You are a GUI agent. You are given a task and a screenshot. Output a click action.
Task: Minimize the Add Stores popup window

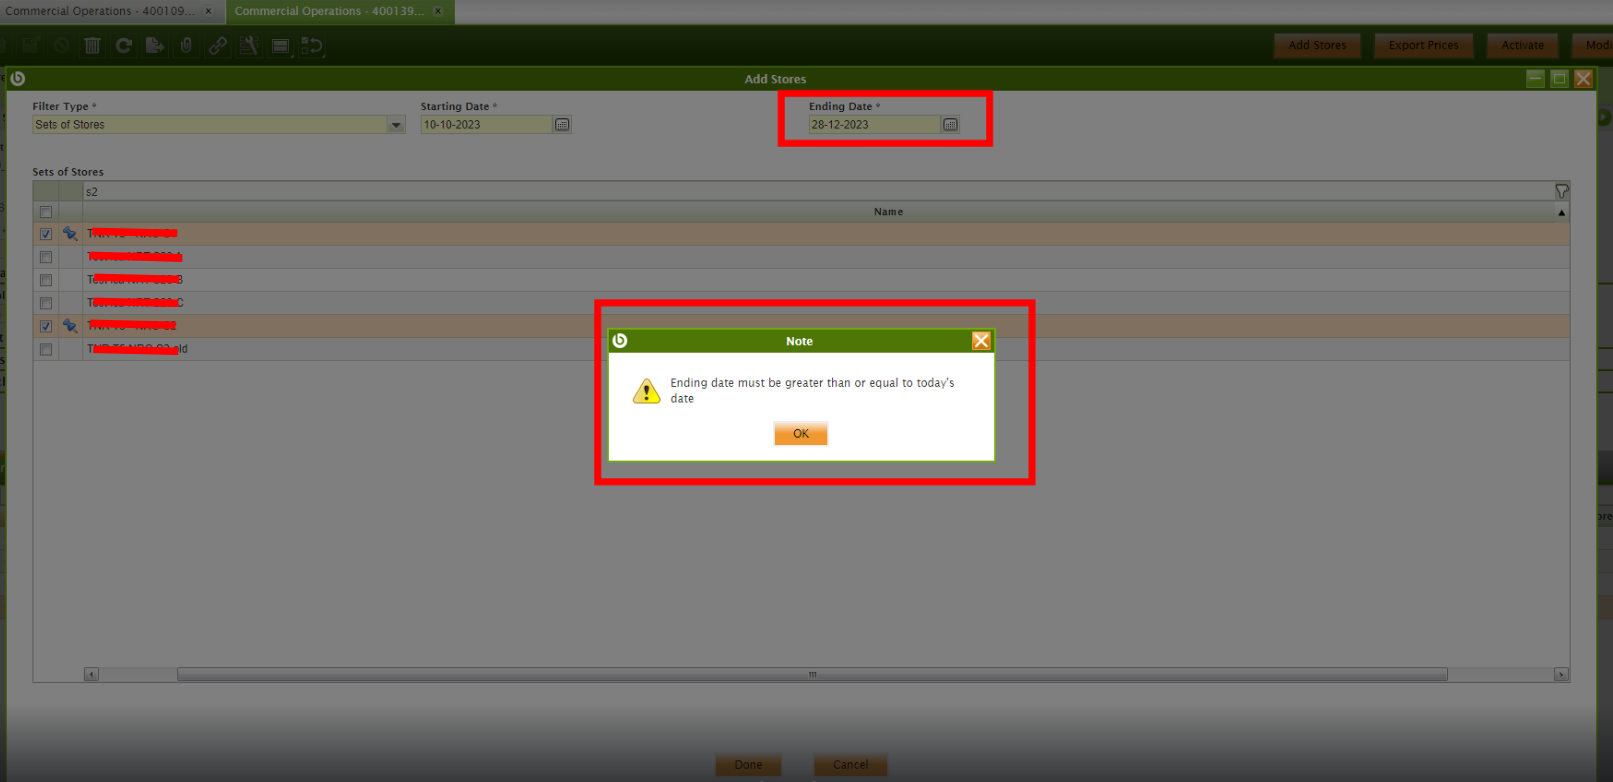pyautogui.click(x=1535, y=78)
